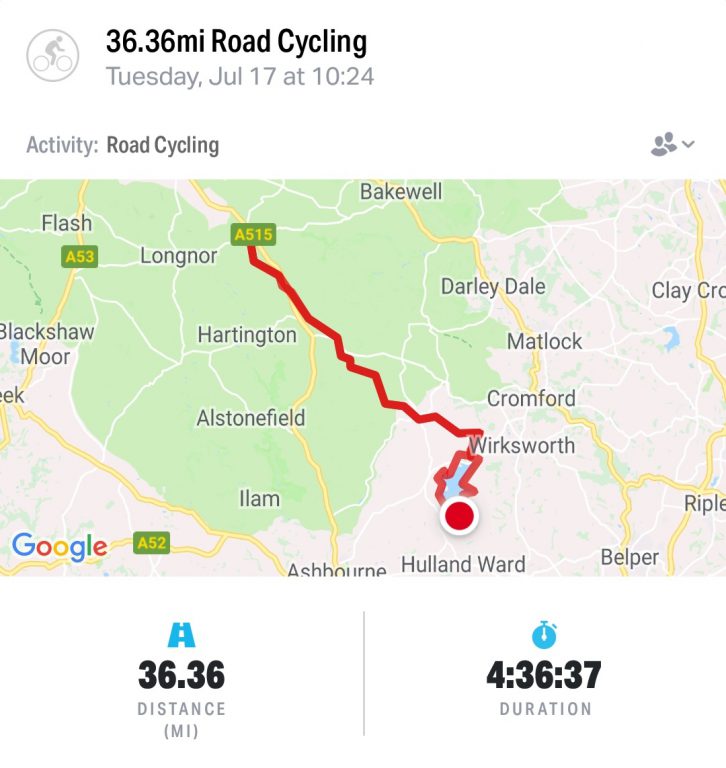Tap the 4:36:37 duration value
The height and width of the screenshot is (768, 726).
click(x=544, y=676)
